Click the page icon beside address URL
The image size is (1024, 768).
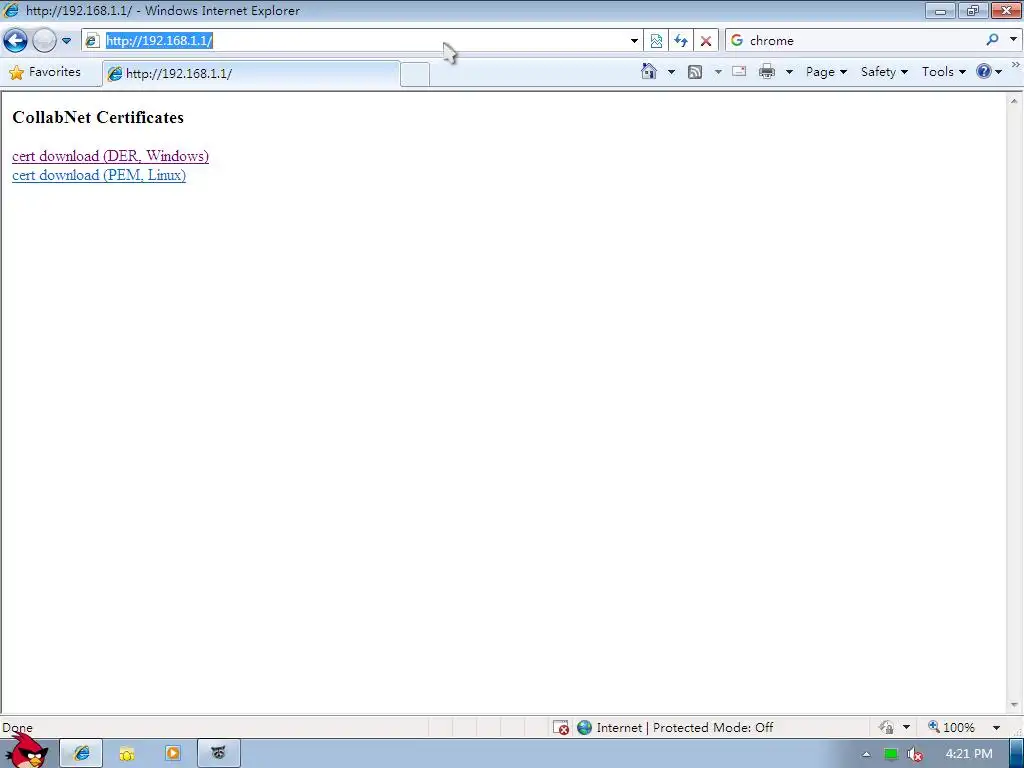tap(92, 40)
